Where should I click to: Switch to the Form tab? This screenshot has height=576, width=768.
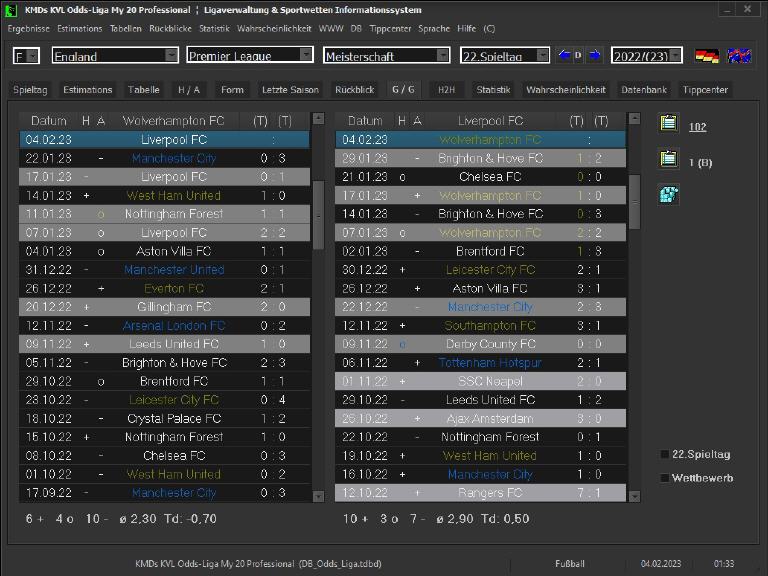[232, 90]
